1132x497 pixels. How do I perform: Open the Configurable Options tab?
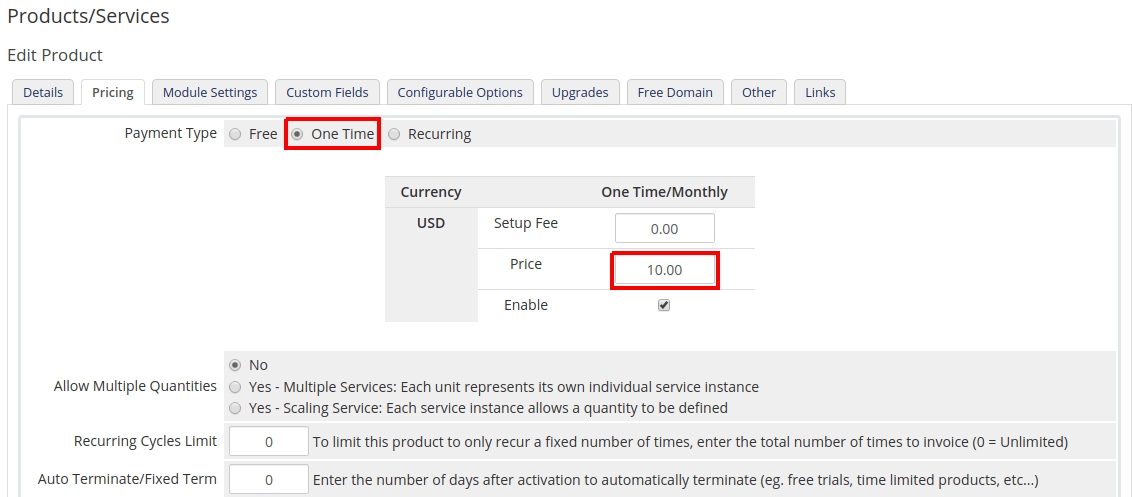[460, 92]
